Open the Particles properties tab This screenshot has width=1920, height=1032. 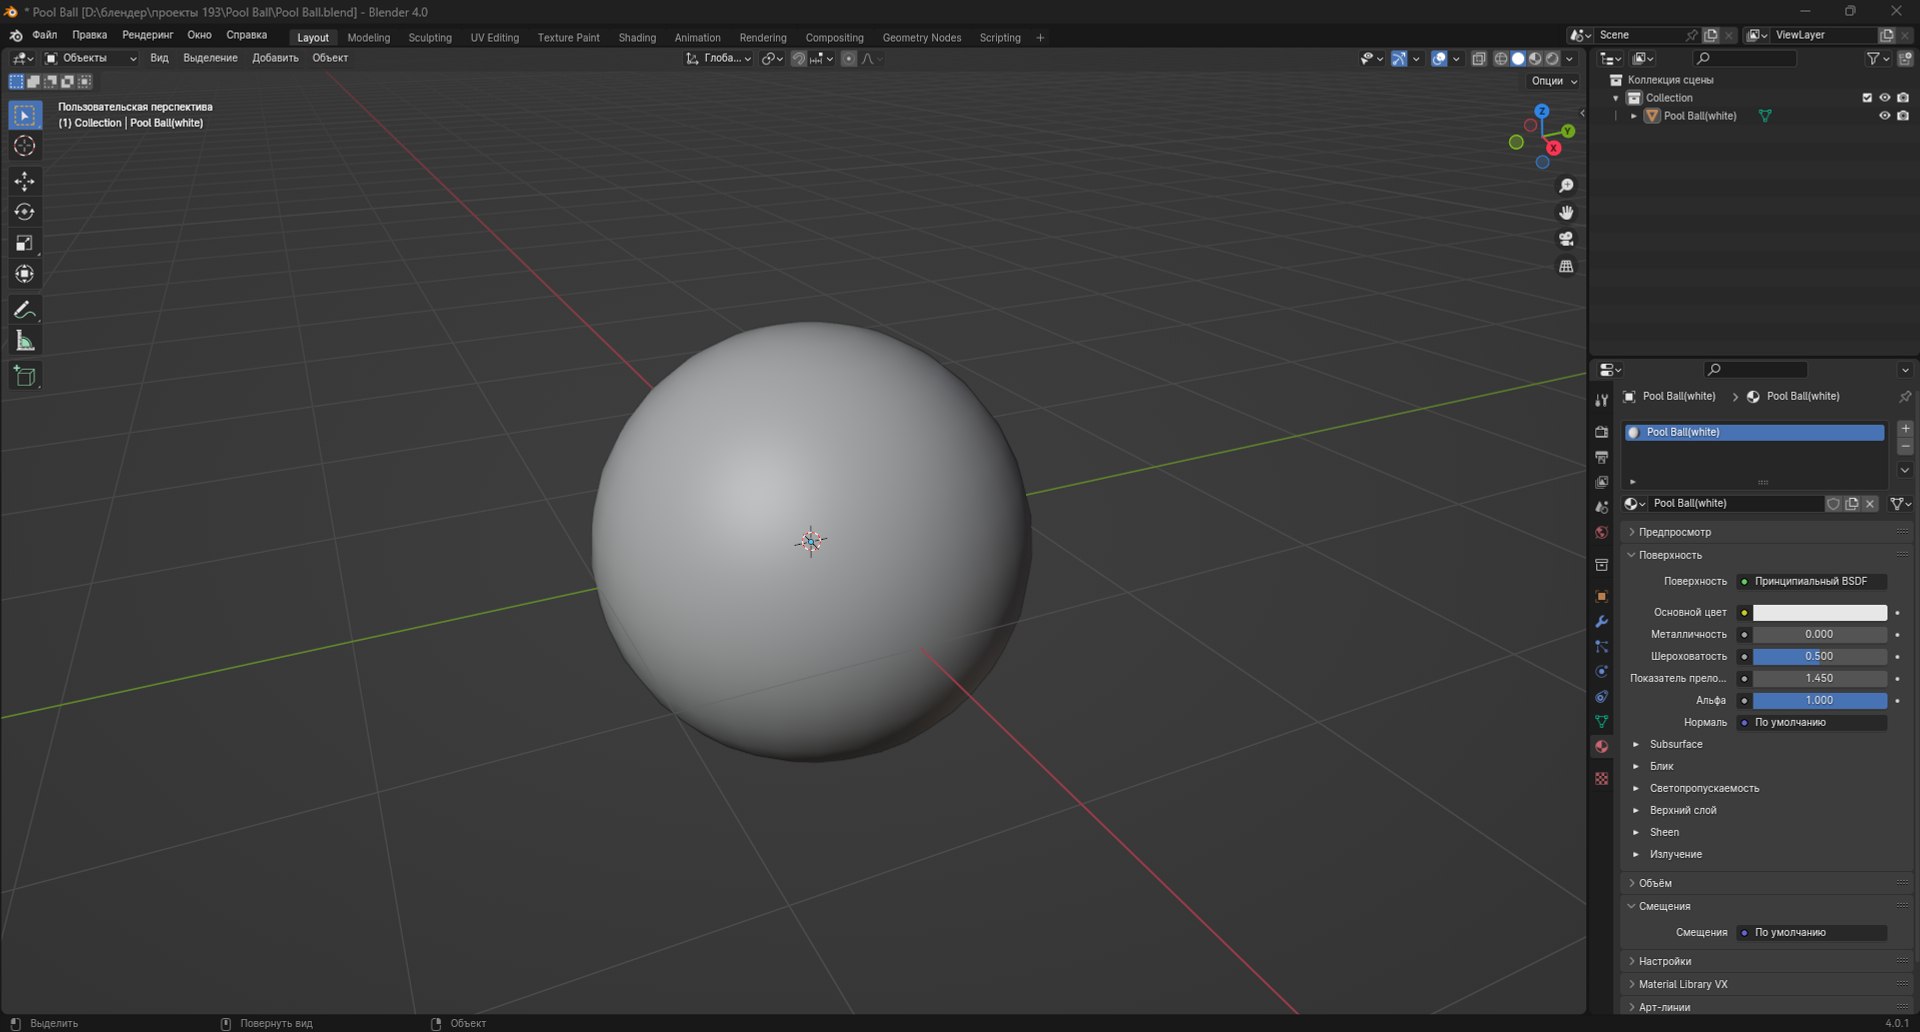pyautogui.click(x=1601, y=646)
